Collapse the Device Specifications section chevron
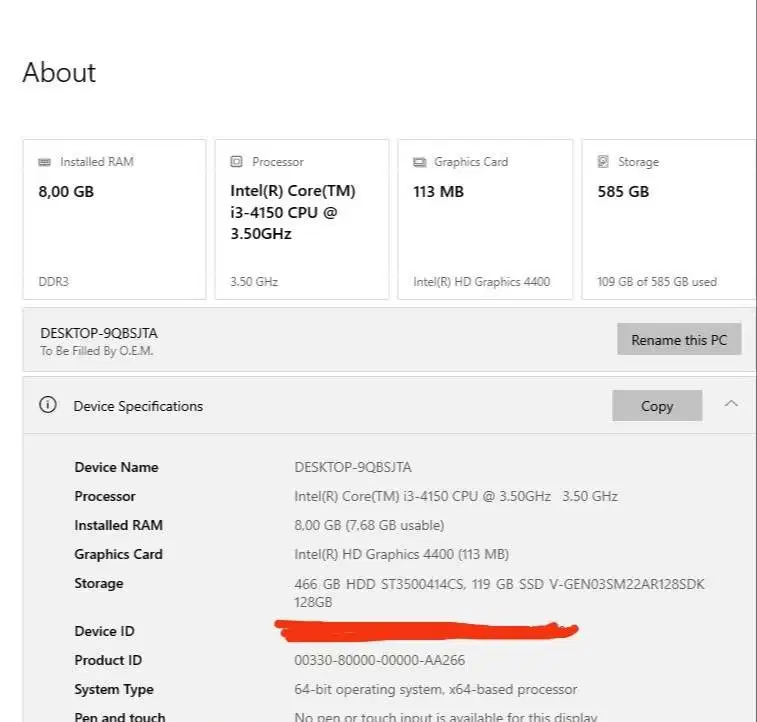The image size is (757, 722). point(731,403)
